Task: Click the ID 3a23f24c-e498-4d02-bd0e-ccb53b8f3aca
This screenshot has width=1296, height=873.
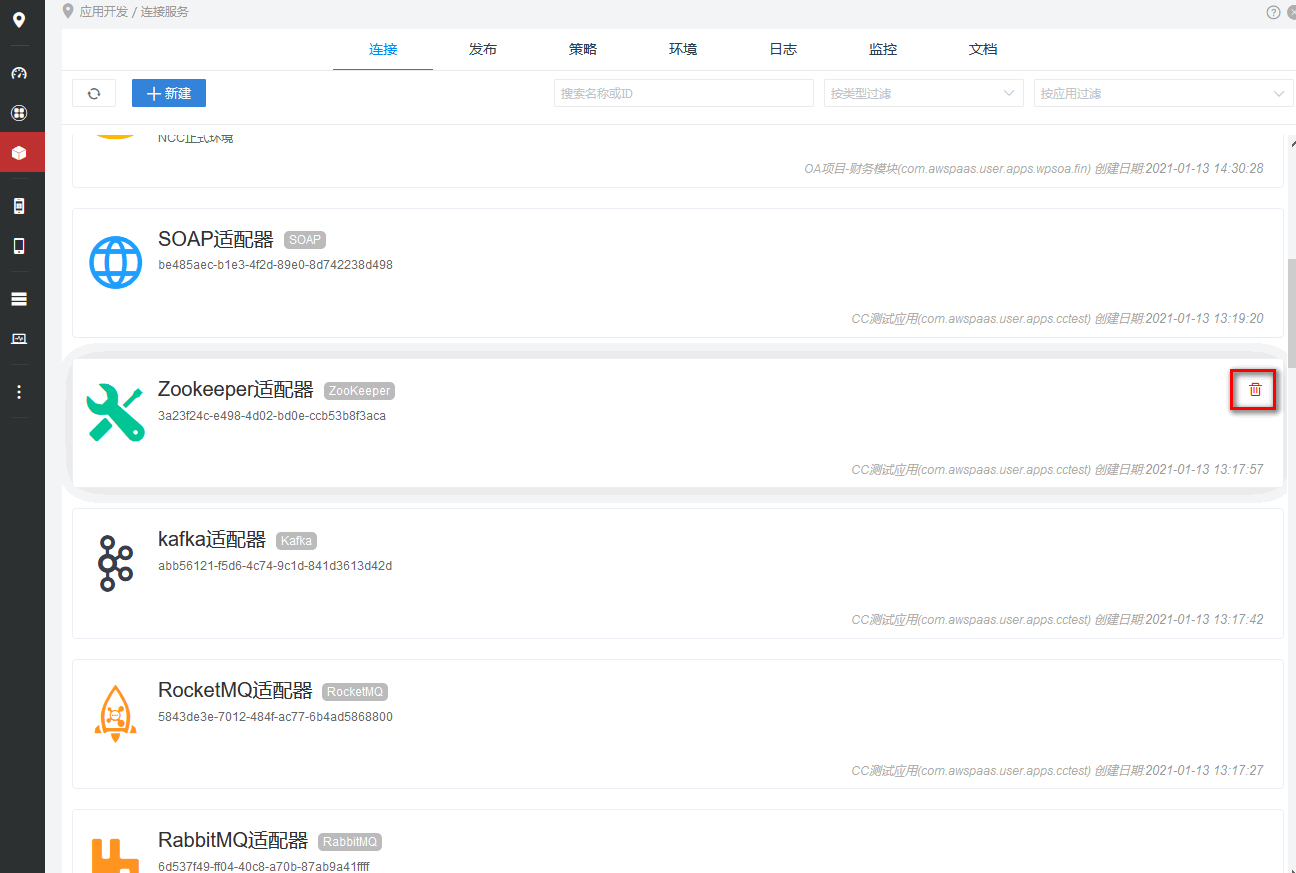Action: [272, 416]
